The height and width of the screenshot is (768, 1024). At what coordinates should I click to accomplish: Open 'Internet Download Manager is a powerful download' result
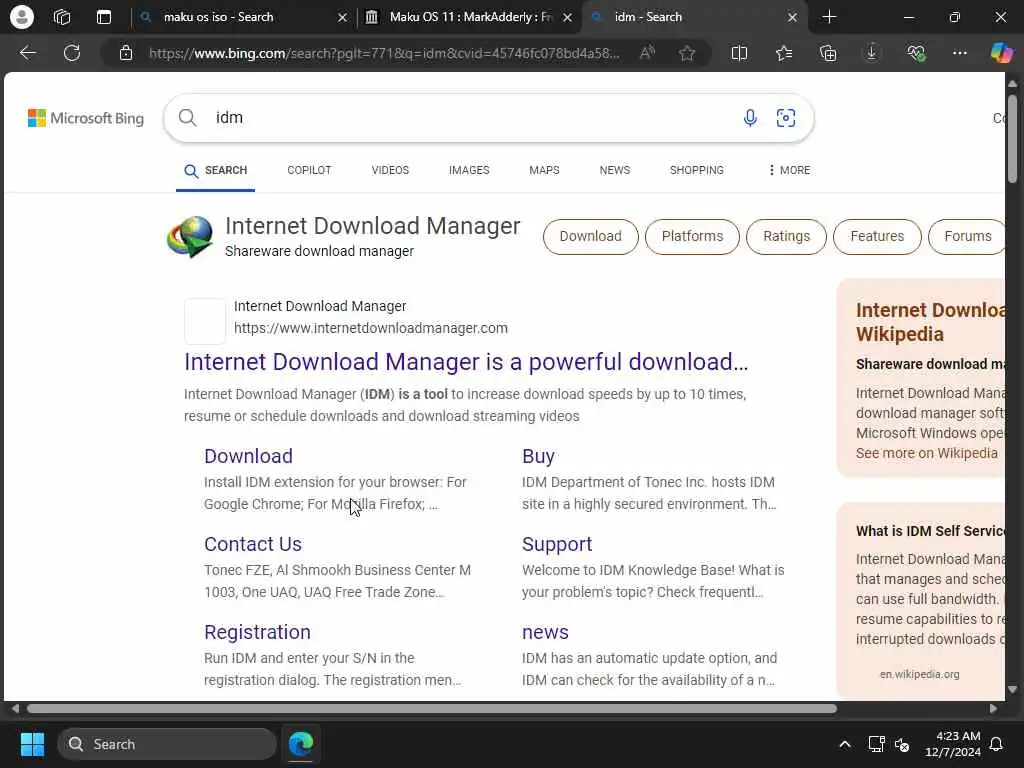[x=466, y=362]
